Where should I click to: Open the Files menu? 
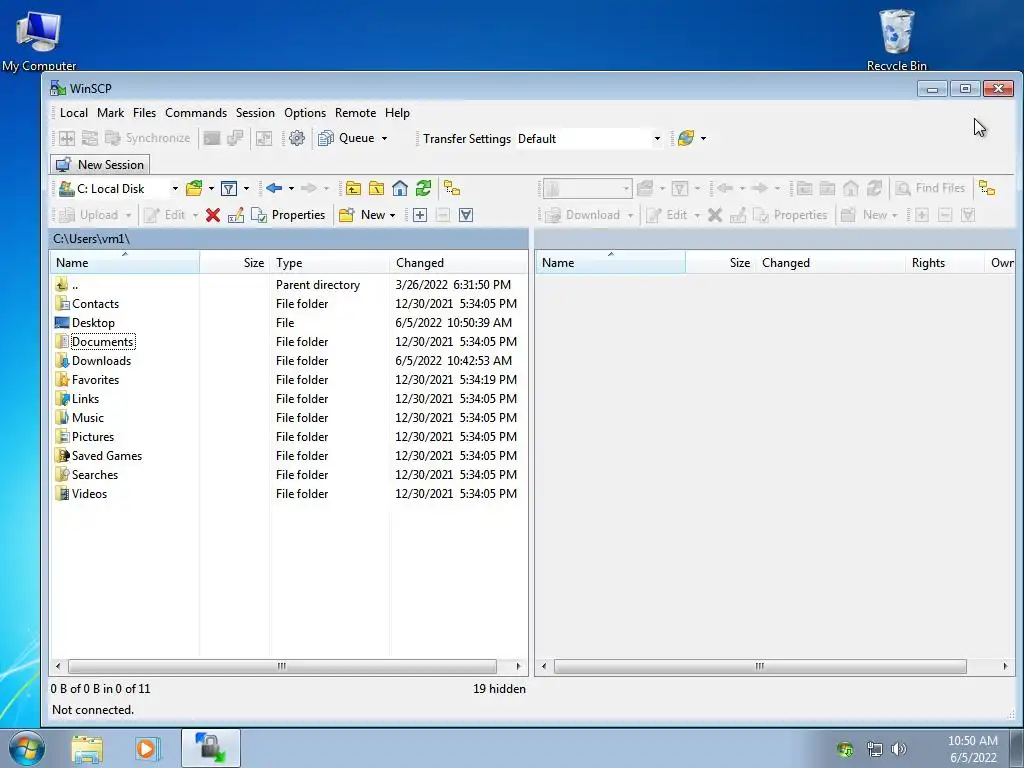click(144, 113)
